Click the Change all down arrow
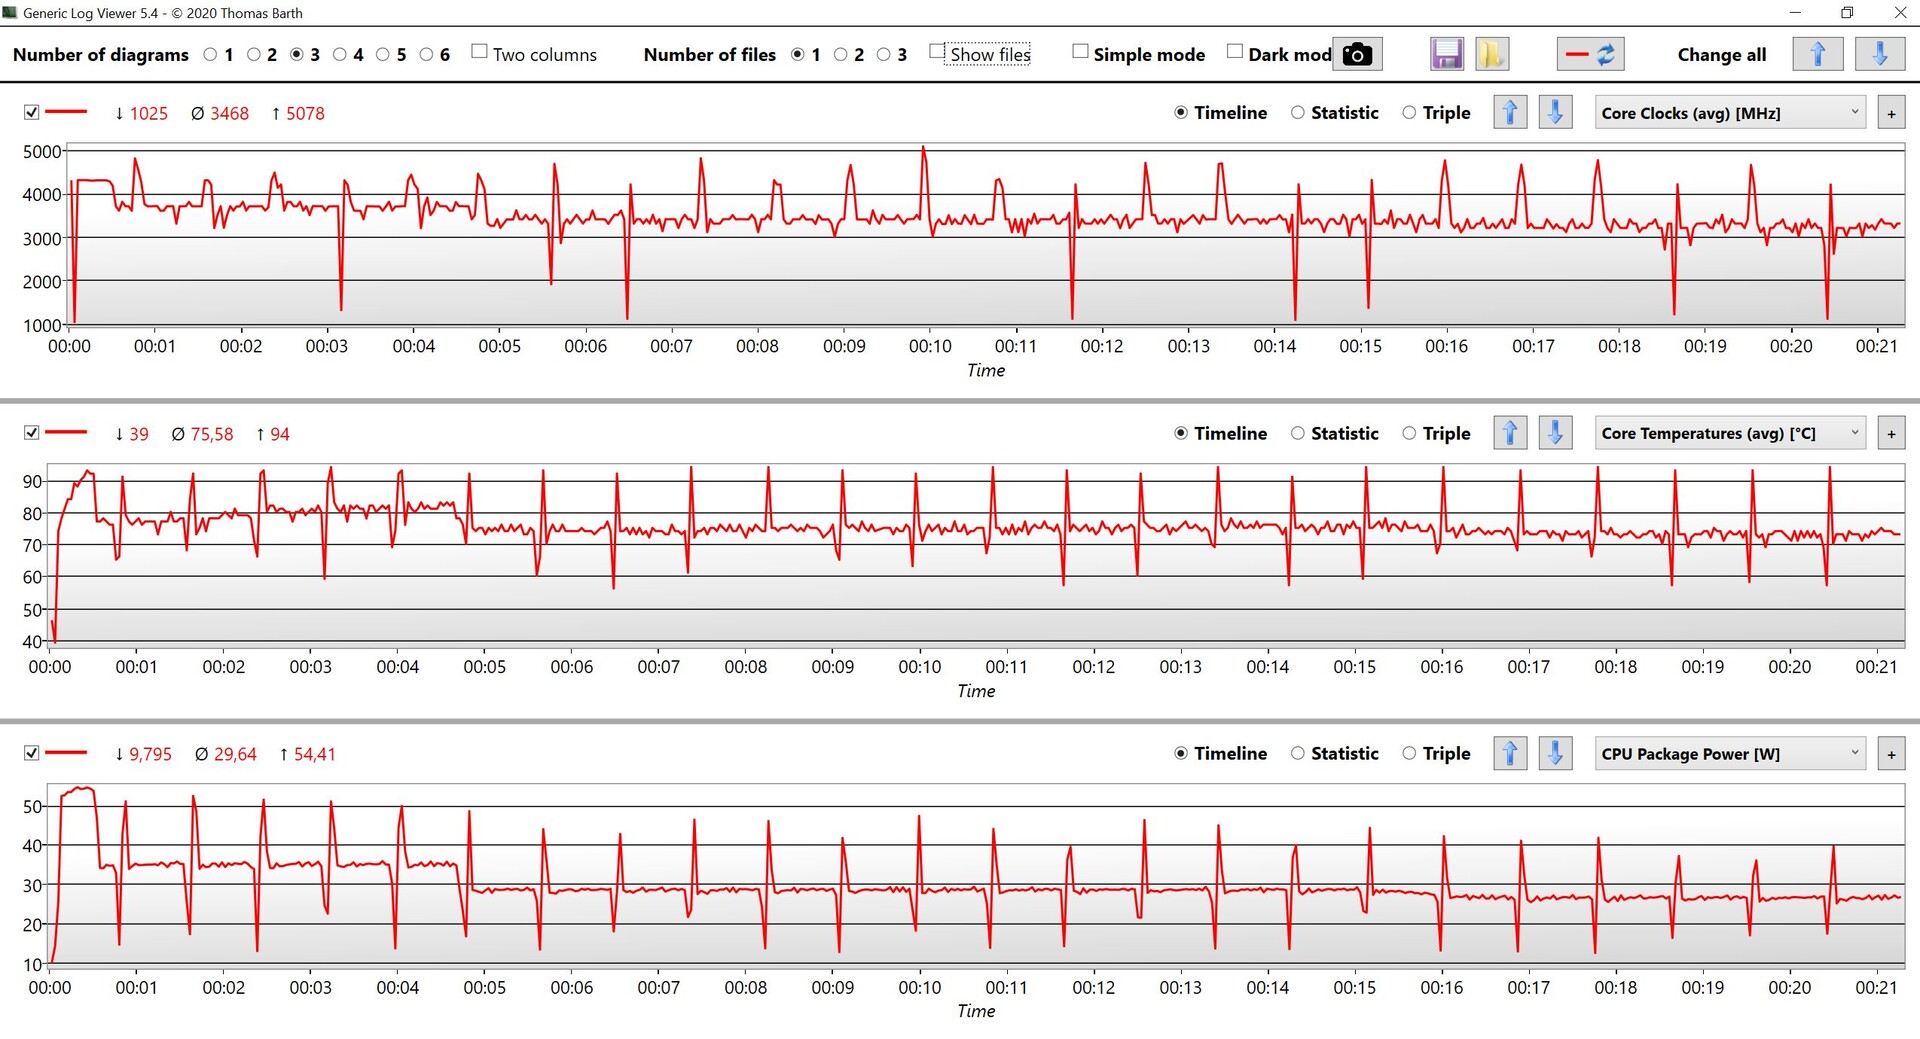The image size is (1920, 1039). click(x=1879, y=54)
